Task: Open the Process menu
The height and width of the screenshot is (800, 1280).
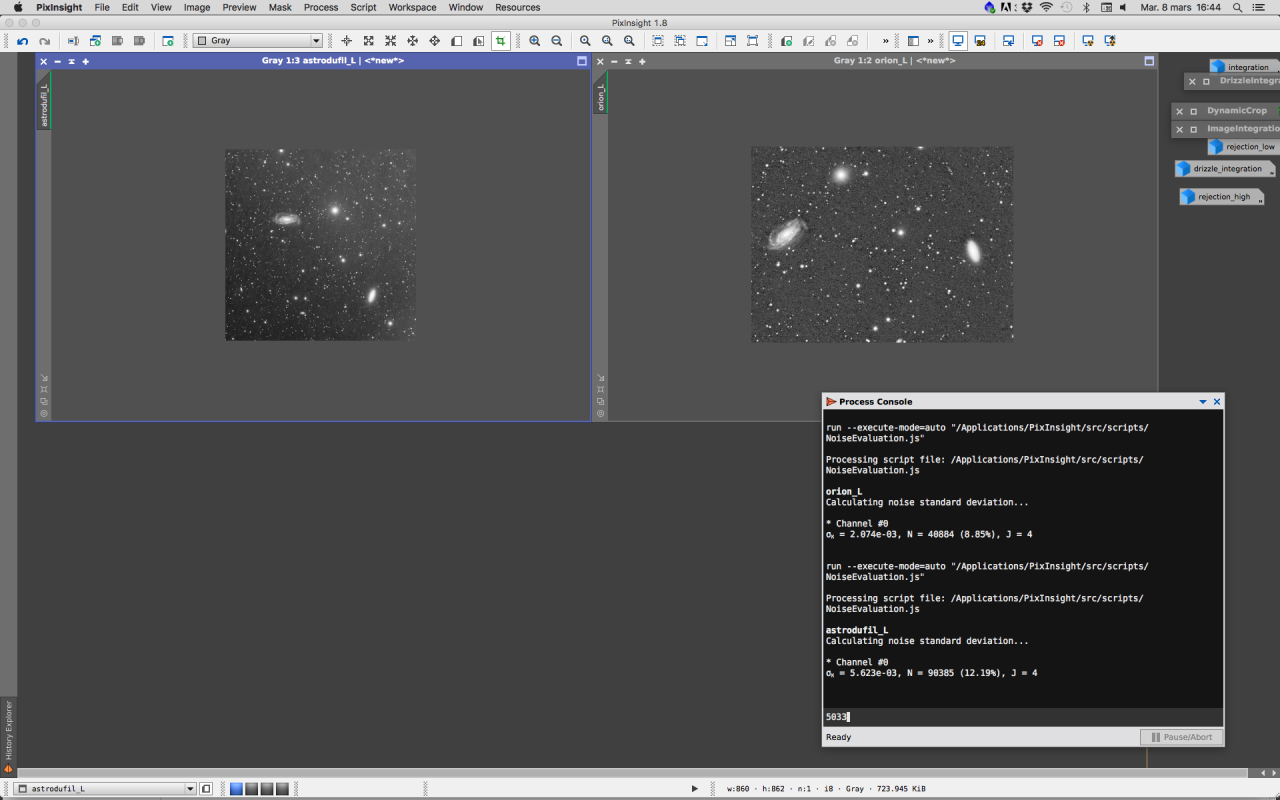Action: (320, 7)
